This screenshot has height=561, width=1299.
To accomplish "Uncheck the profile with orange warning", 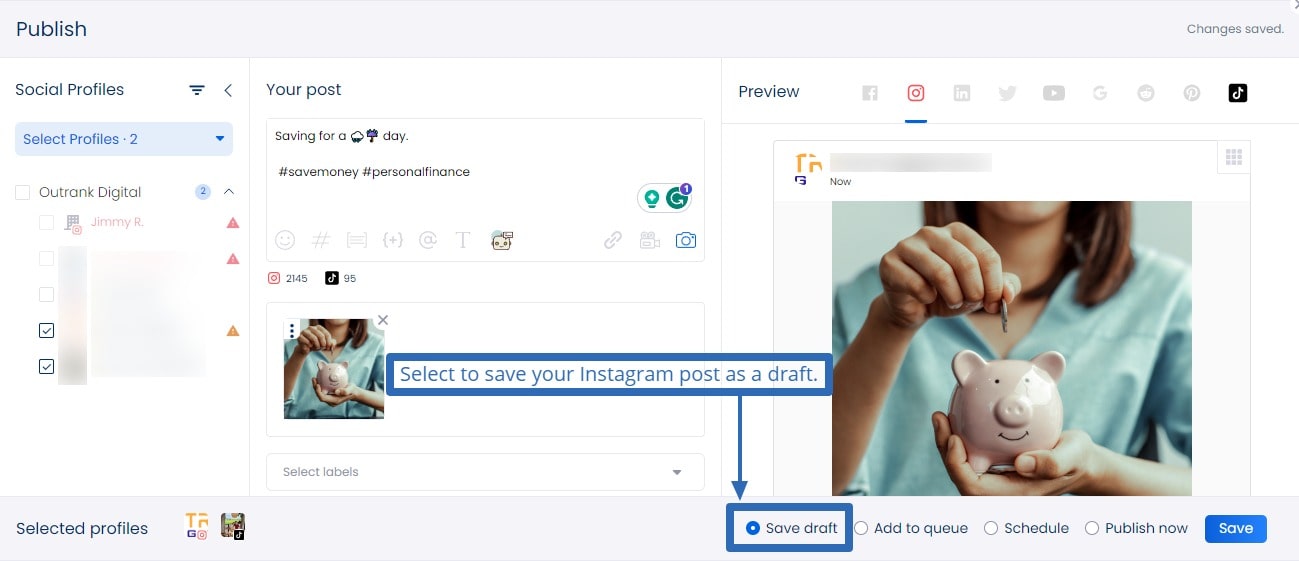I will click(46, 330).
